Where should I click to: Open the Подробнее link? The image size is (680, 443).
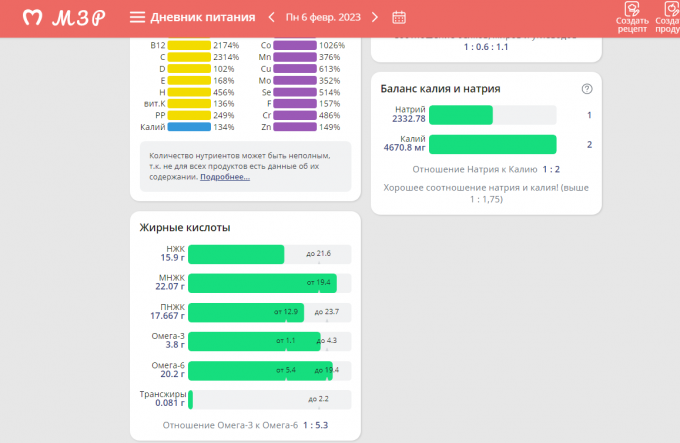(x=225, y=177)
